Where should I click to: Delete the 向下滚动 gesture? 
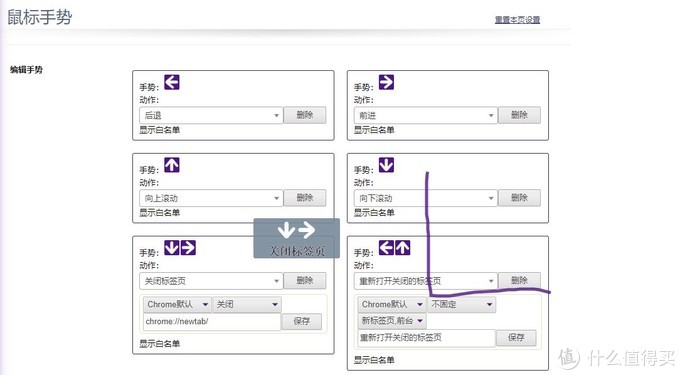click(519, 198)
